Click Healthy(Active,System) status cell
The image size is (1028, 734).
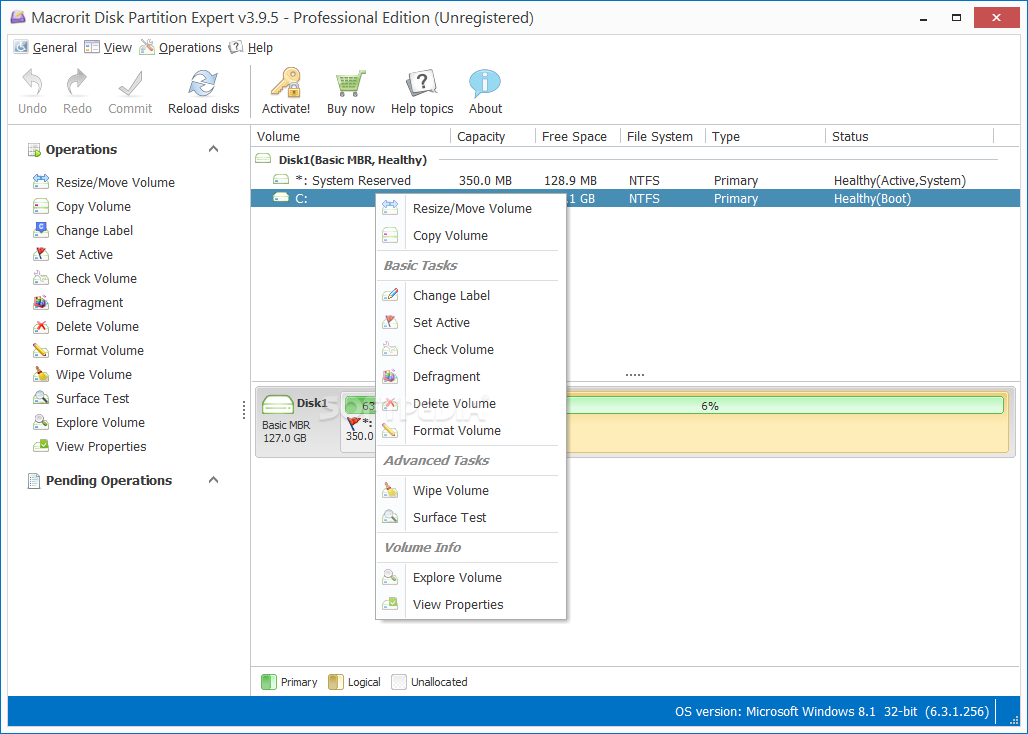click(900, 180)
